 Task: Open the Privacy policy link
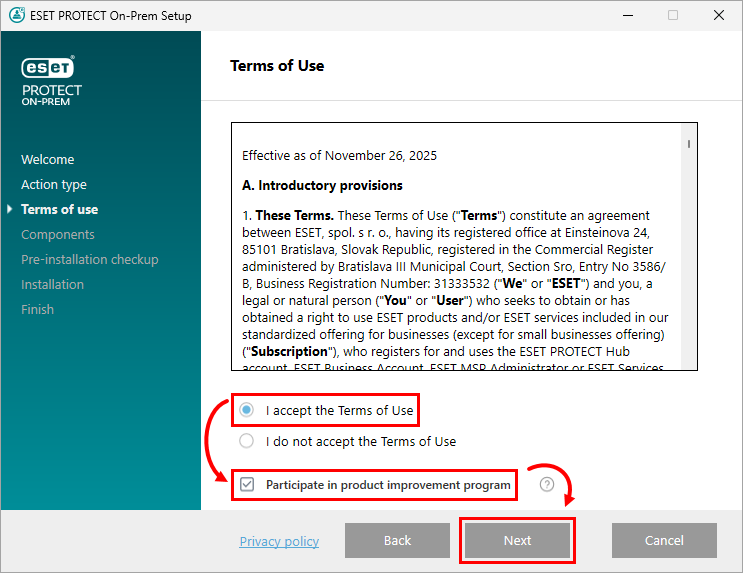tap(279, 541)
